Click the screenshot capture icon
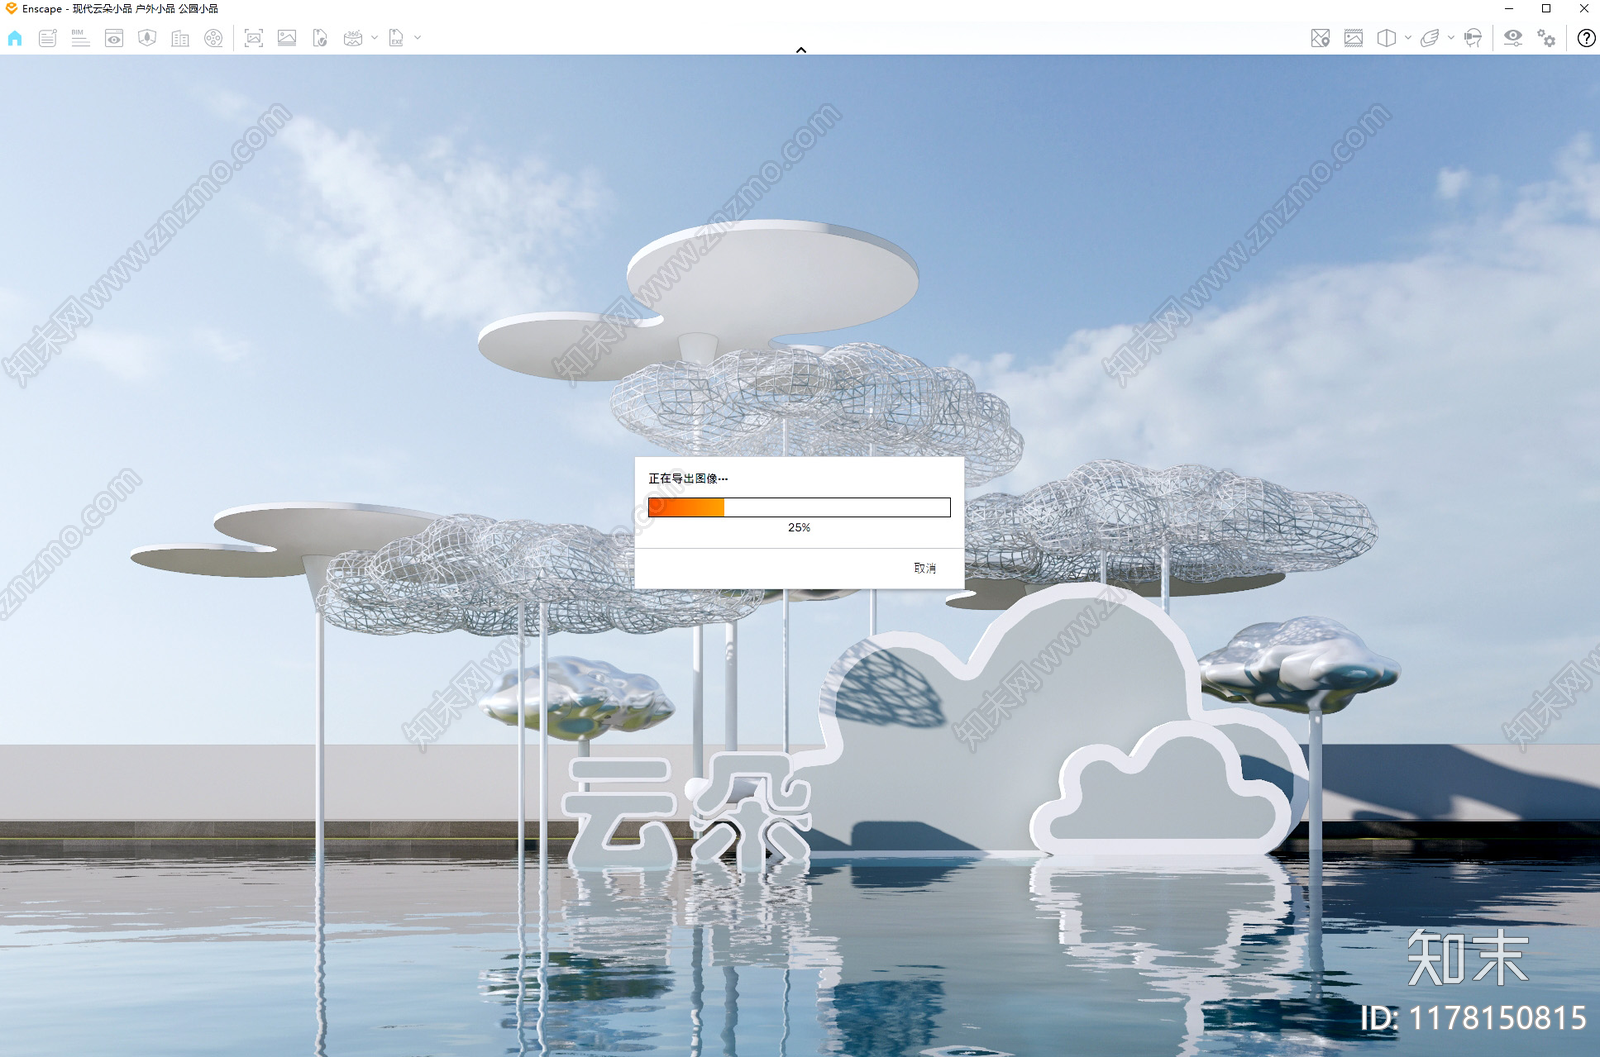 (x=254, y=38)
